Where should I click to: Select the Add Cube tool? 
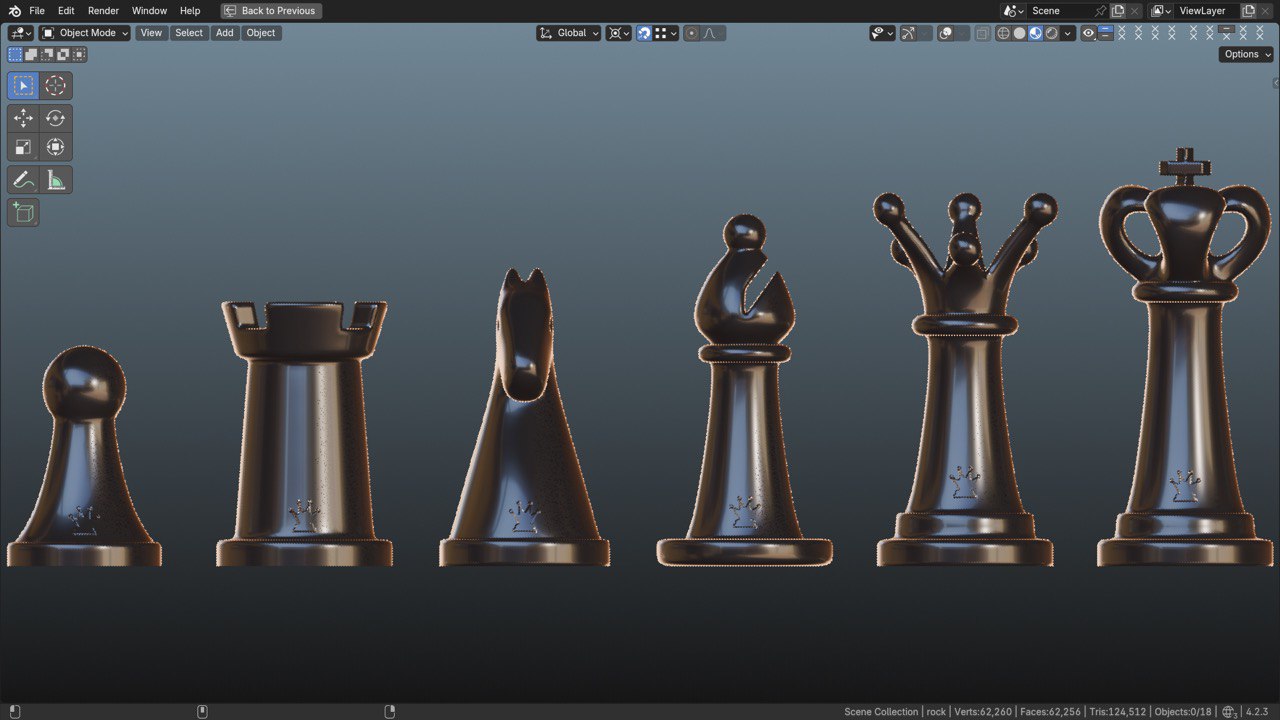point(23,212)
